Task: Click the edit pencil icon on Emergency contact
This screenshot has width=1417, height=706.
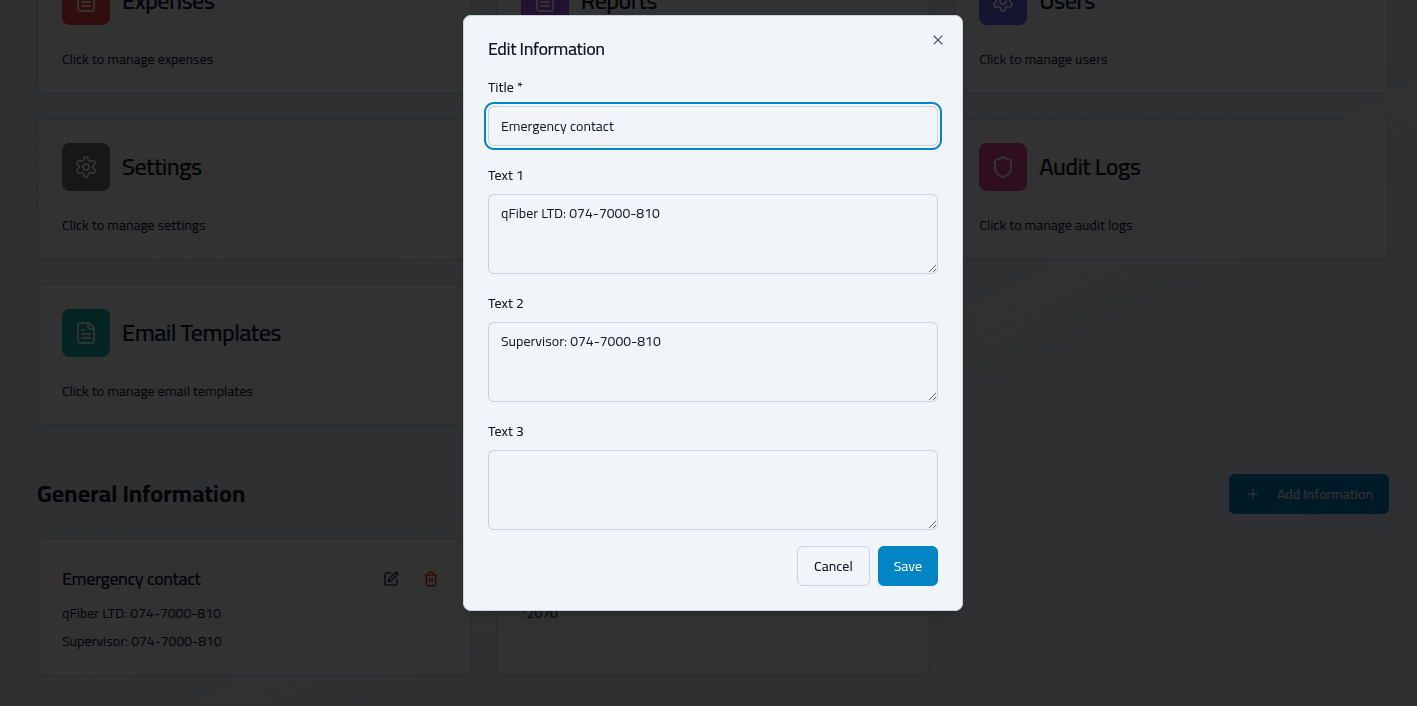Action: coord(391,579)
